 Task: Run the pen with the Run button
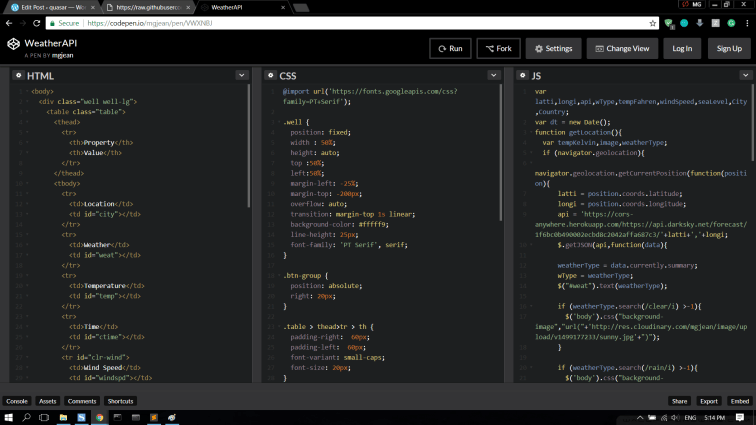(450, 48)
